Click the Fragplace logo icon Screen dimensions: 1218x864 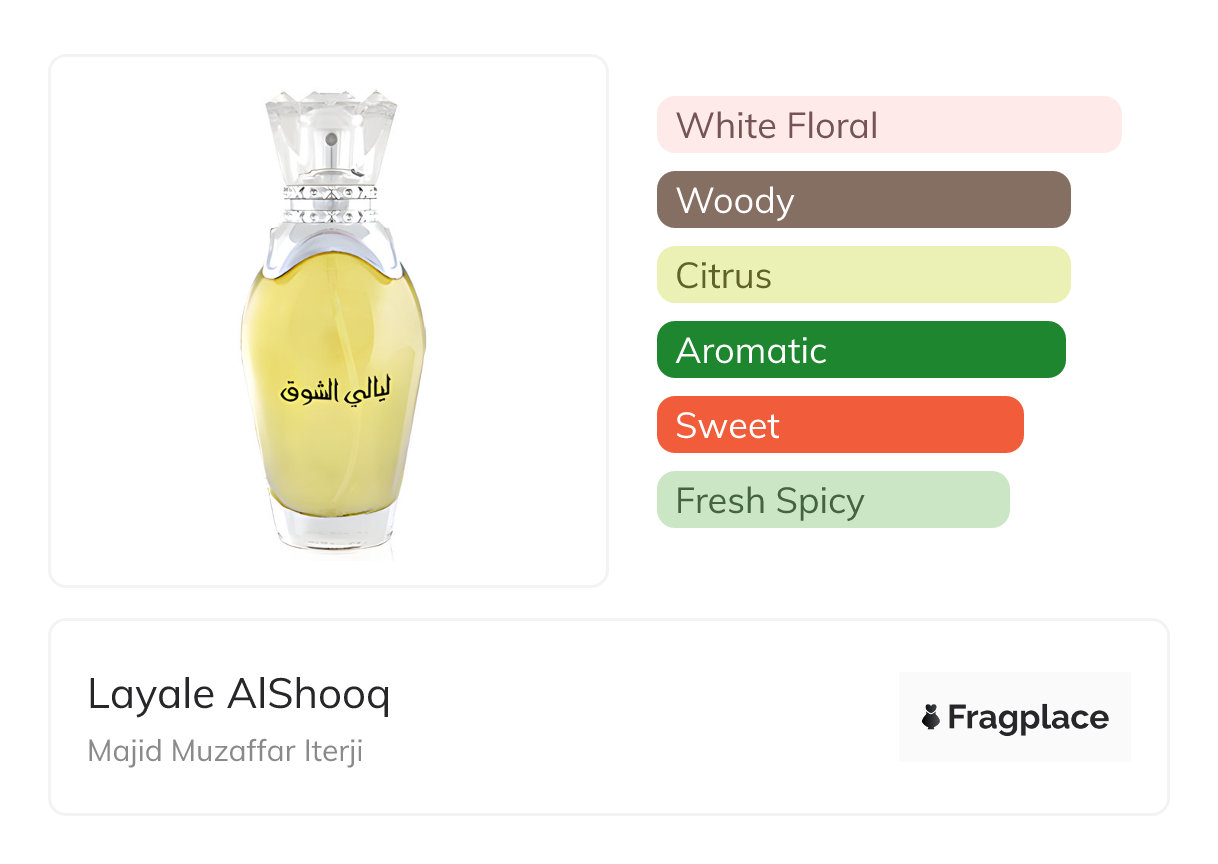click(931, 717)
